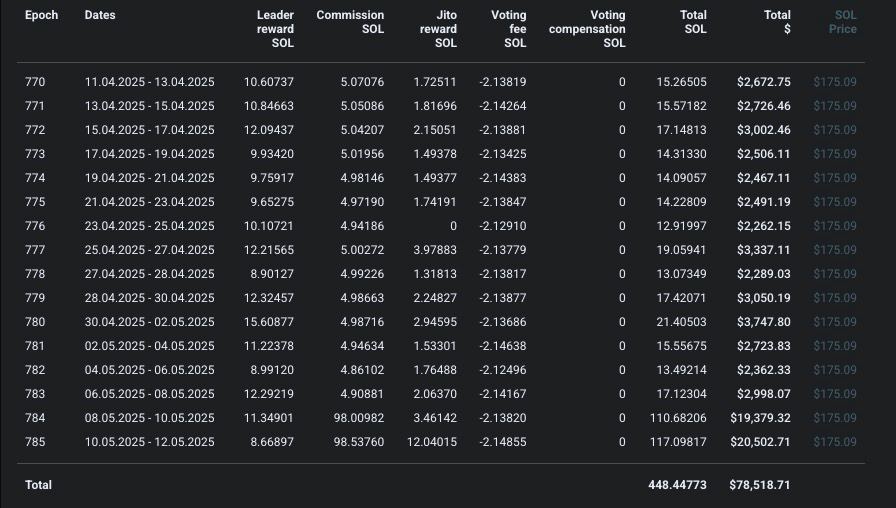The width and height of the screenshot is (896, 508).
Task: Click total dollars $20,502.71
Action: (x=761, y=442)
